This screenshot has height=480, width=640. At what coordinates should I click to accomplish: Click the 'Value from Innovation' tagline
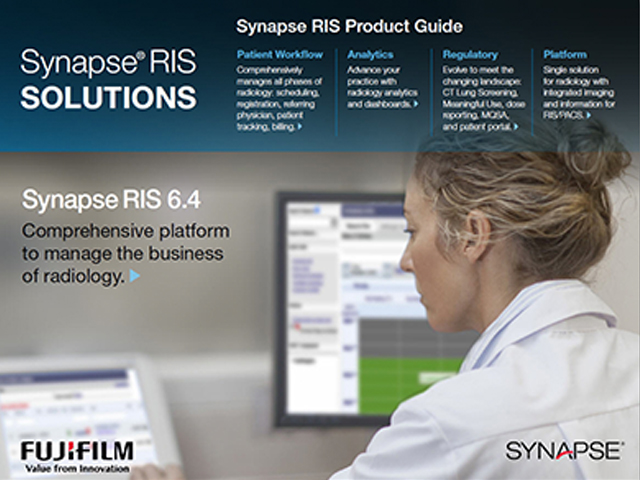tap(76, 467)
